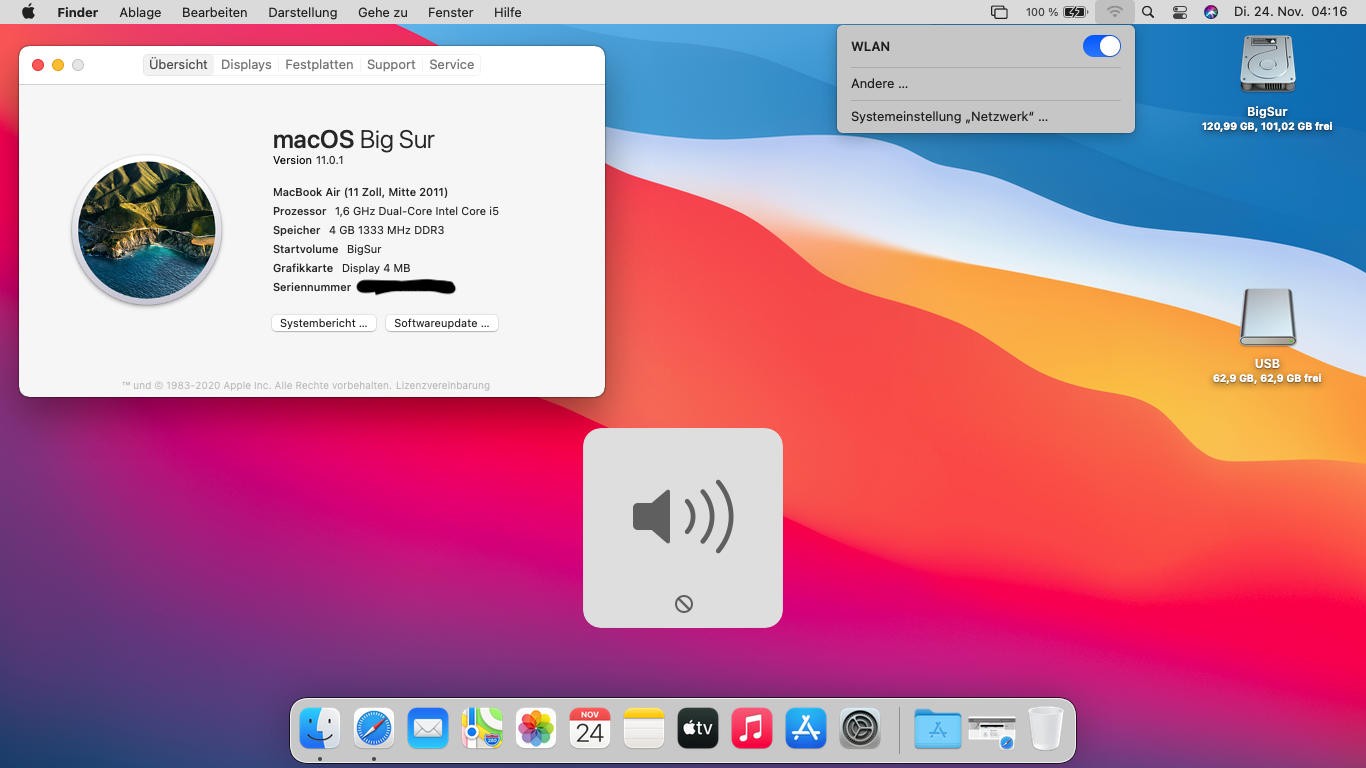The height and width of the screenshot is (768, 1366).
Task: Open the Festplatten tab
Action: 319,64
